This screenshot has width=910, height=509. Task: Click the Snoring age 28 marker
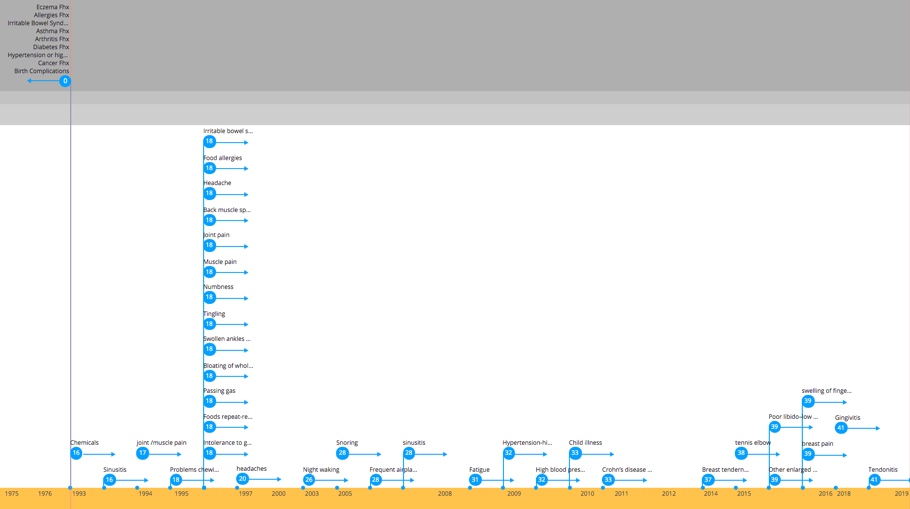(342, 453)
